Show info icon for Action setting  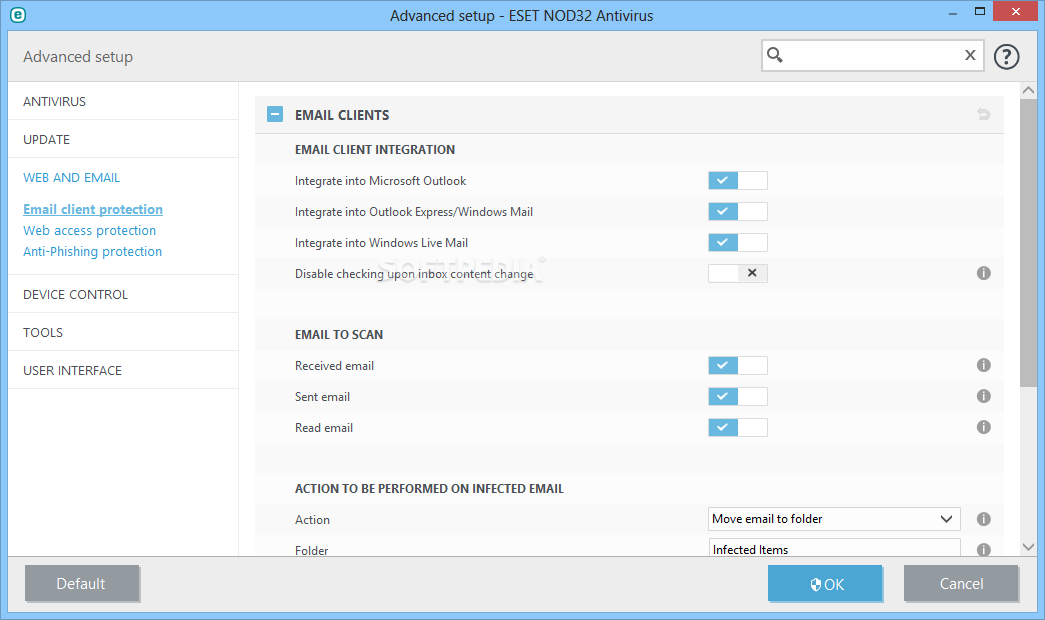pos(984,519)
